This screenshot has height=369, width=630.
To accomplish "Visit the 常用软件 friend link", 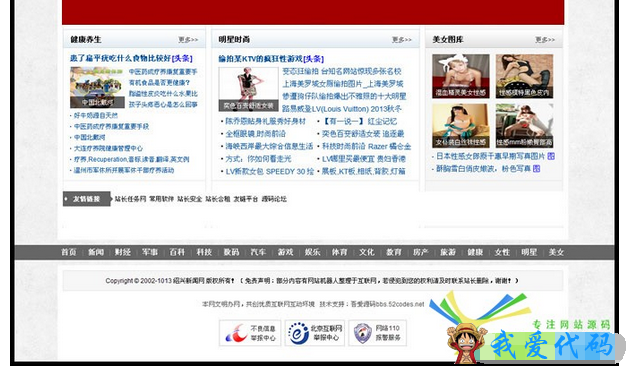I will point(162,199).
